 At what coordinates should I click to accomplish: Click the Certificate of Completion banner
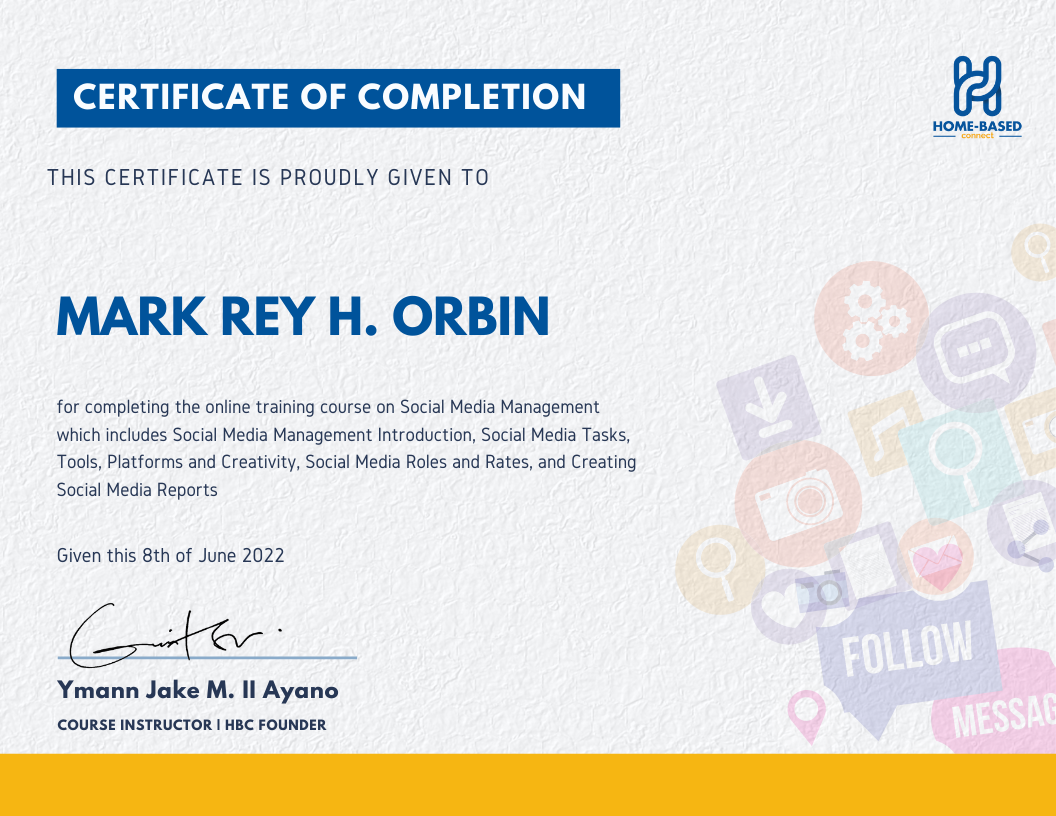(x=338, y=98)
